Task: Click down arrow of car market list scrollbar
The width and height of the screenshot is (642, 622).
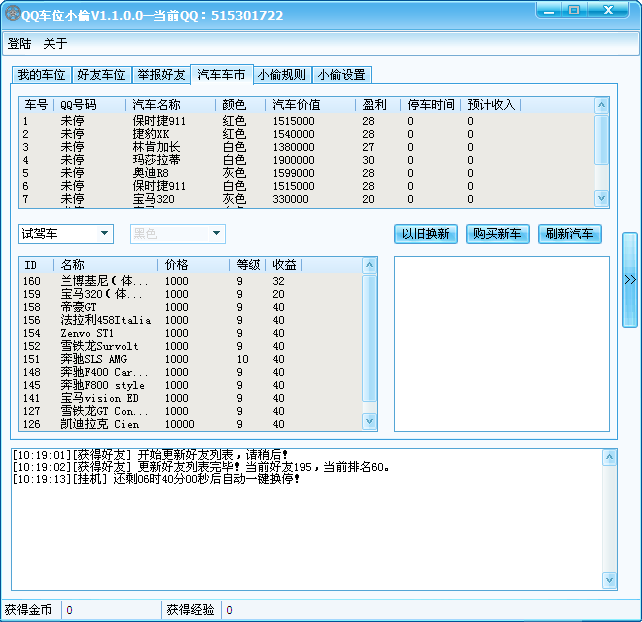Action: 369,421
